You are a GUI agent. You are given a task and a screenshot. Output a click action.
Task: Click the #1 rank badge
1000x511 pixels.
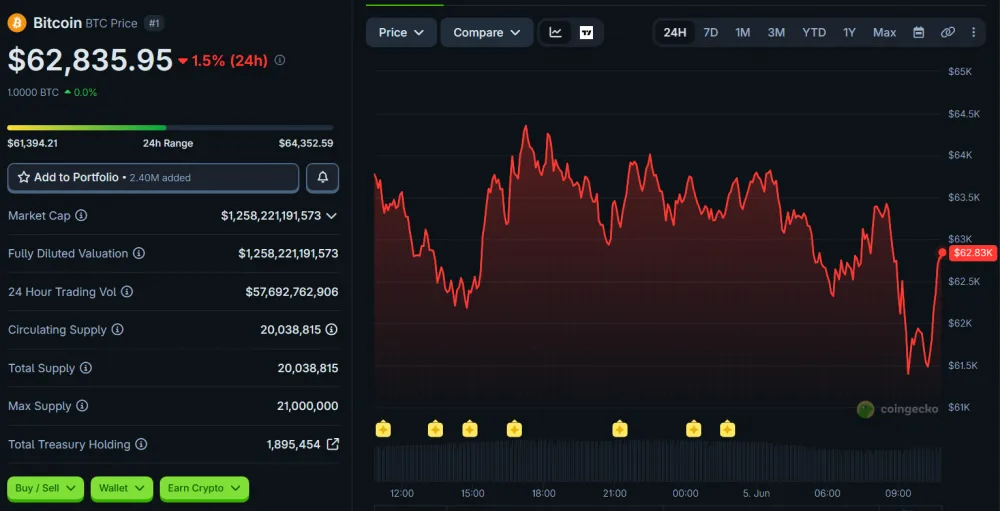pos(153,23)
